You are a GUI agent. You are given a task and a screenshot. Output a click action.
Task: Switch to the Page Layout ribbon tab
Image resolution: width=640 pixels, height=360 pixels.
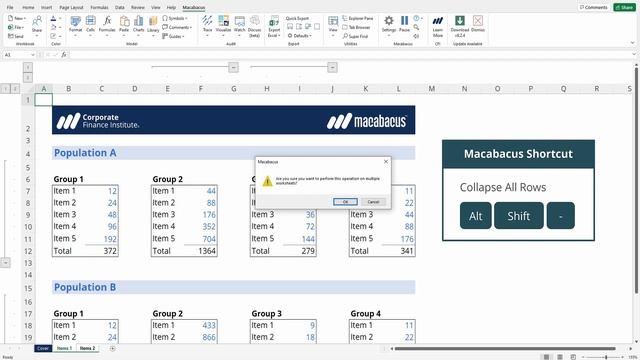[71, 7]
